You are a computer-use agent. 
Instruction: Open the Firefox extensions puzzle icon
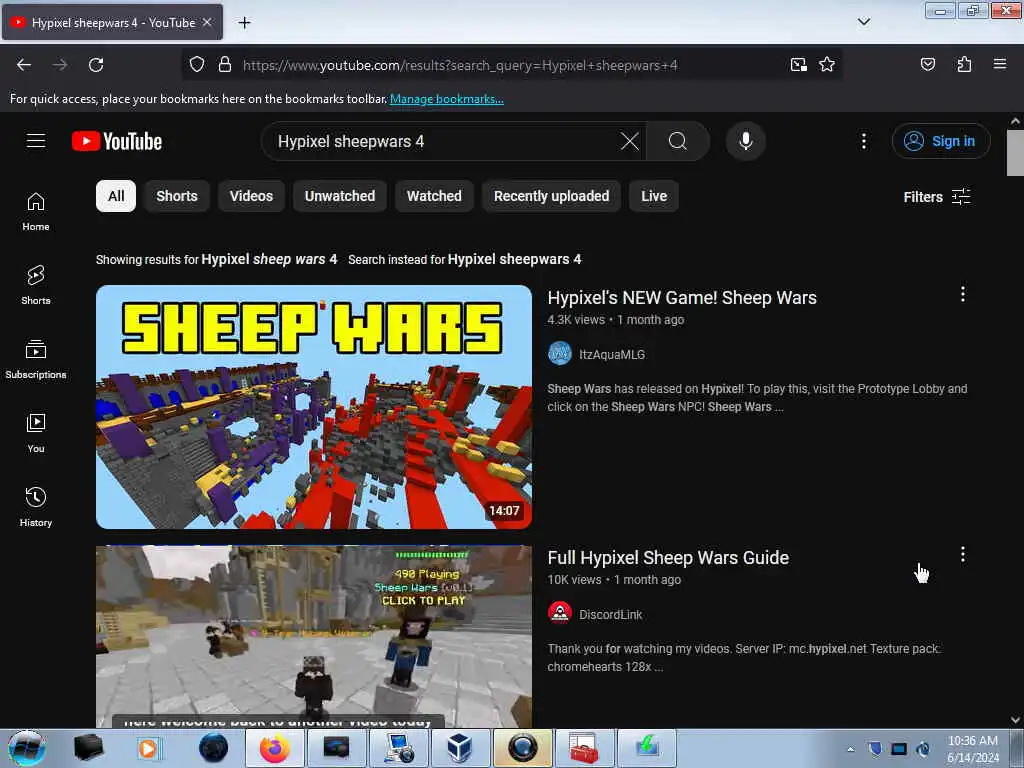(964, 65)
